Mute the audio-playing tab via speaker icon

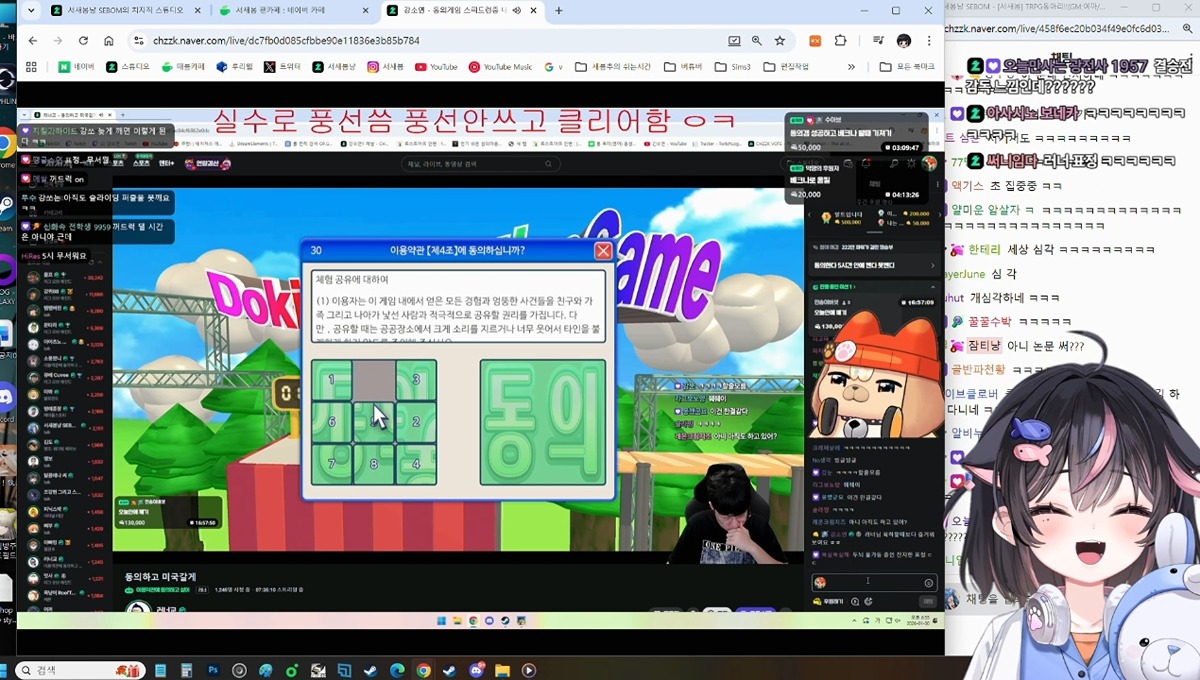coord(516,11)
